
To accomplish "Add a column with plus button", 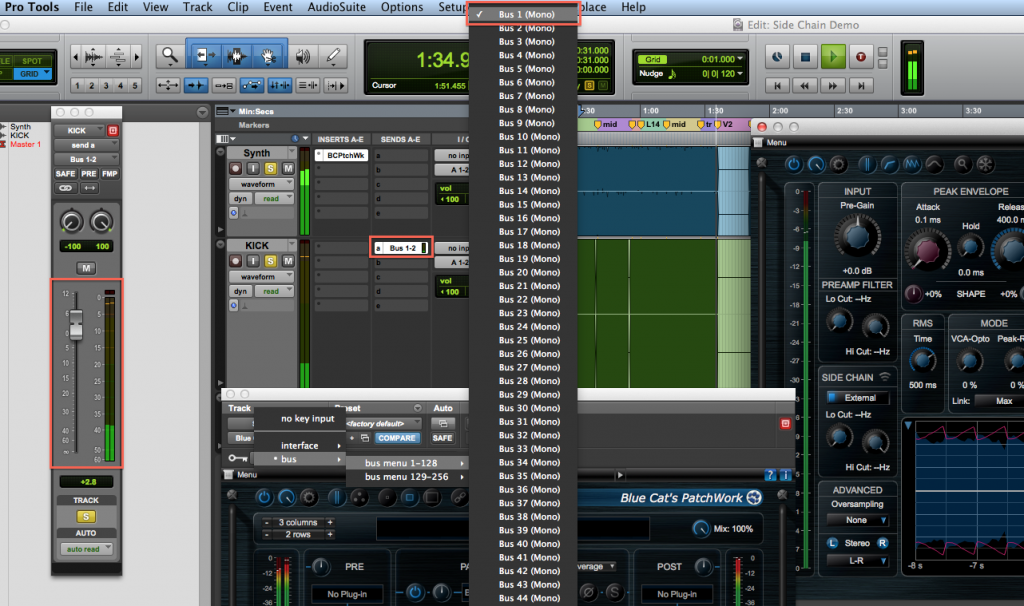I will point(330,522).
